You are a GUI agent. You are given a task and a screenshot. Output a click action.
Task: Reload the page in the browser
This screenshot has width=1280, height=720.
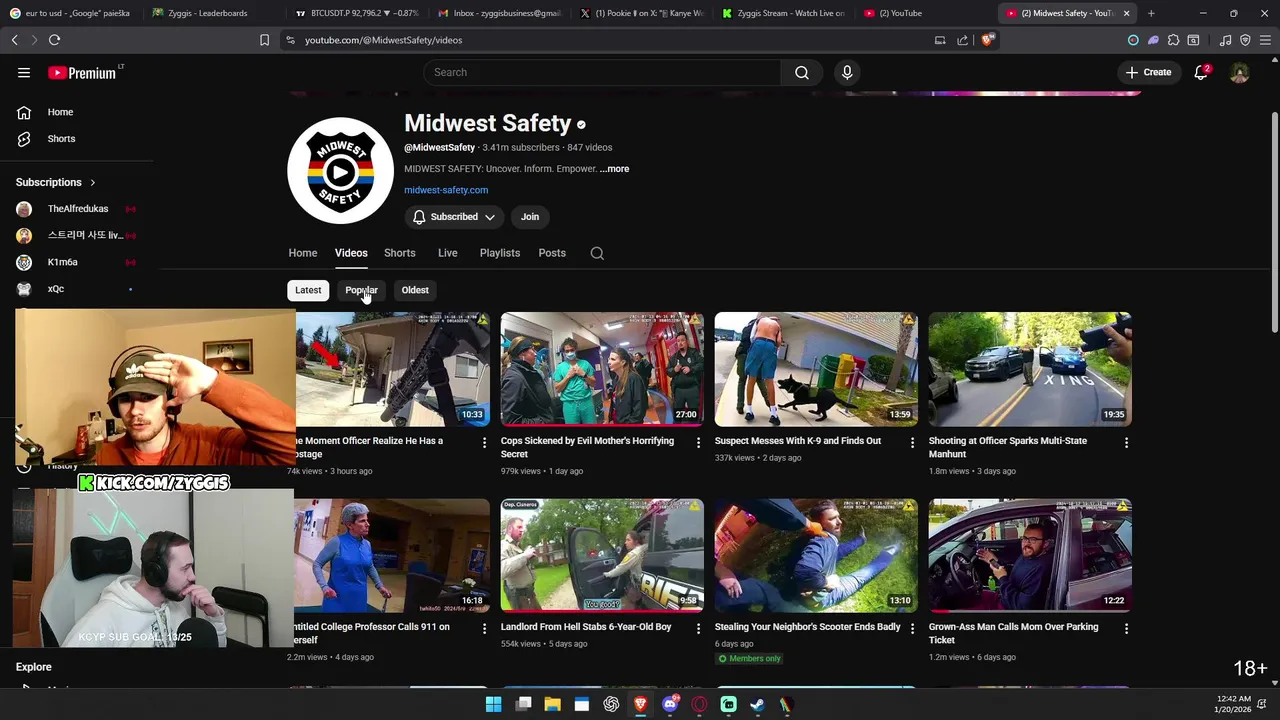(54, 40)
